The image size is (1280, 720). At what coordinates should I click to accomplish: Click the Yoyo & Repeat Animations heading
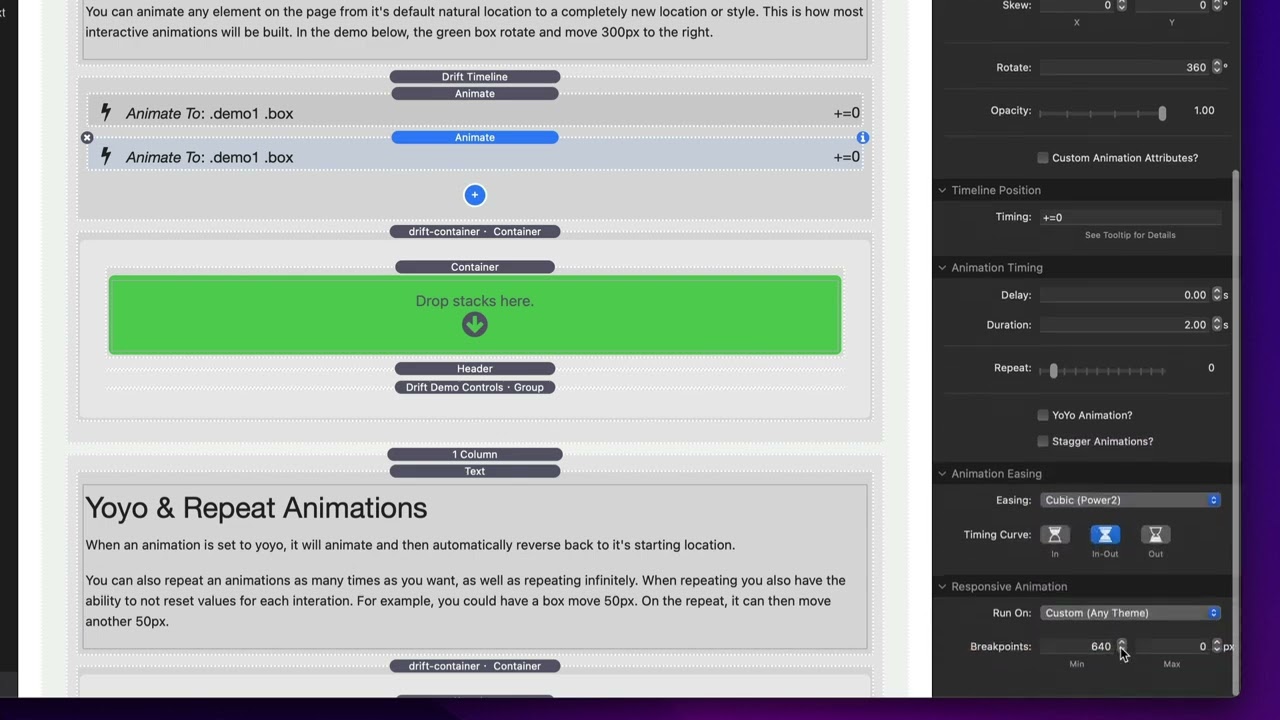pos(256,508)
